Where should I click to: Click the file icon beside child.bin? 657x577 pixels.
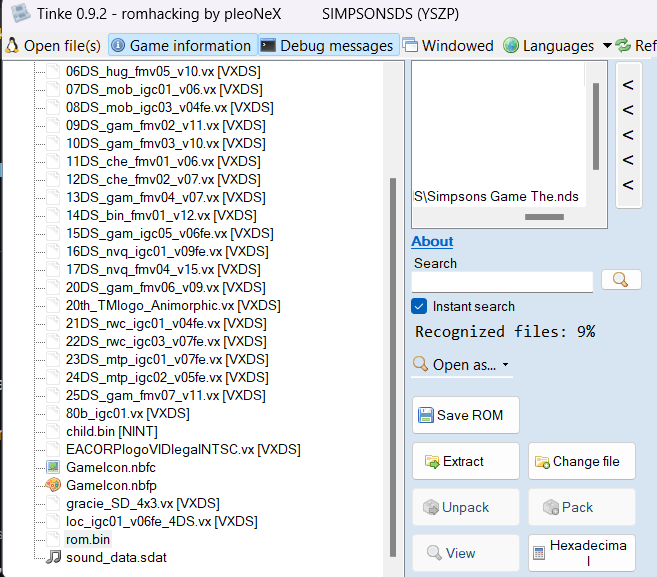[x=53, y=431]
